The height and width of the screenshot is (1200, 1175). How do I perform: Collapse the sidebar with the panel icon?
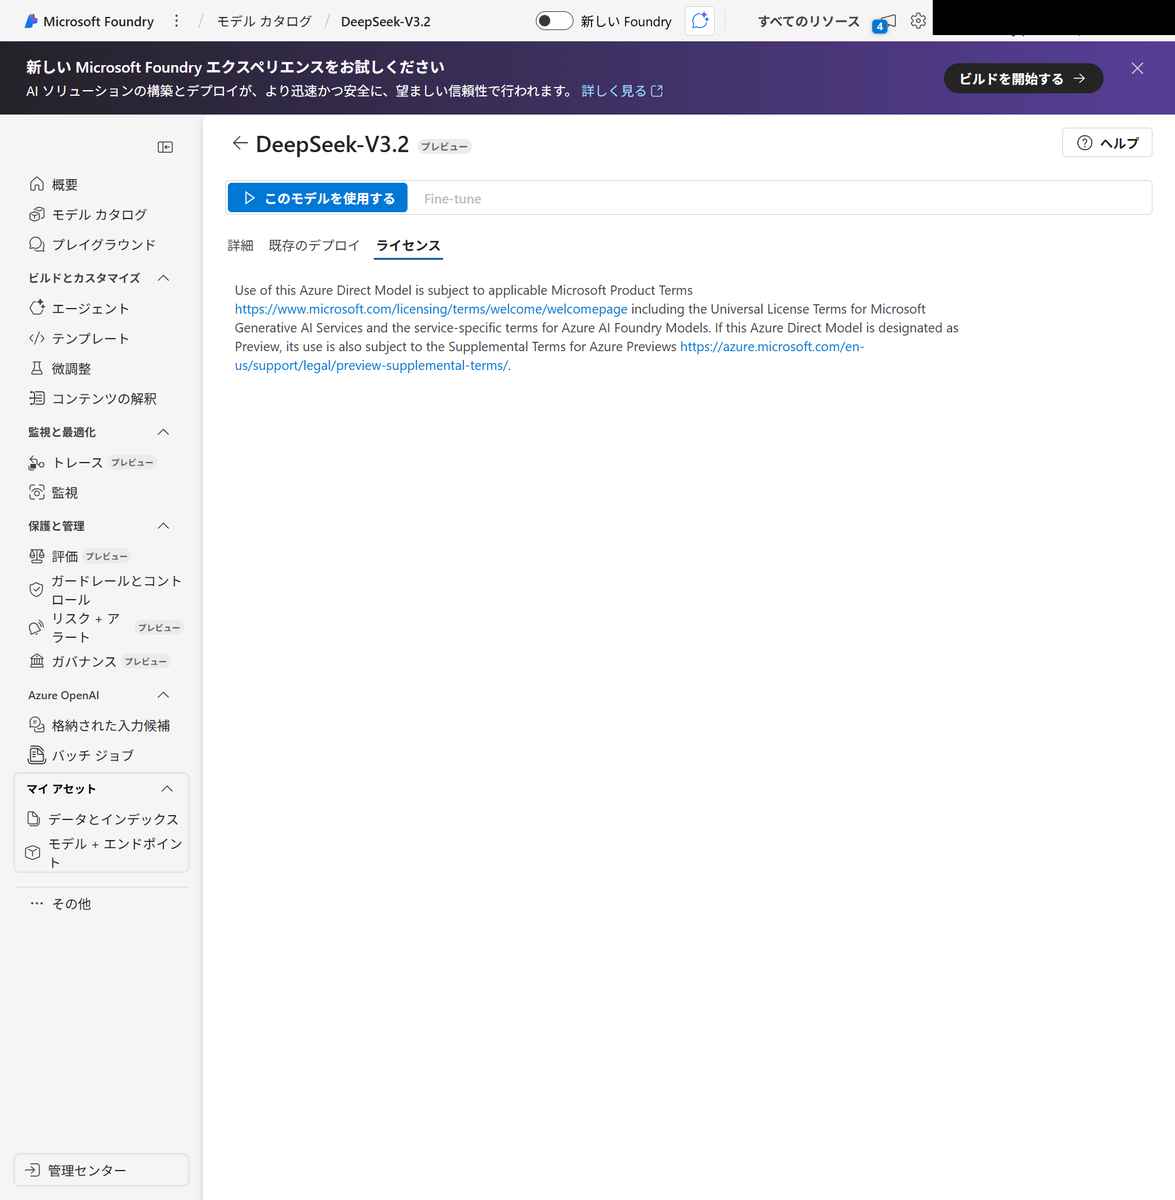coord(165,147)
